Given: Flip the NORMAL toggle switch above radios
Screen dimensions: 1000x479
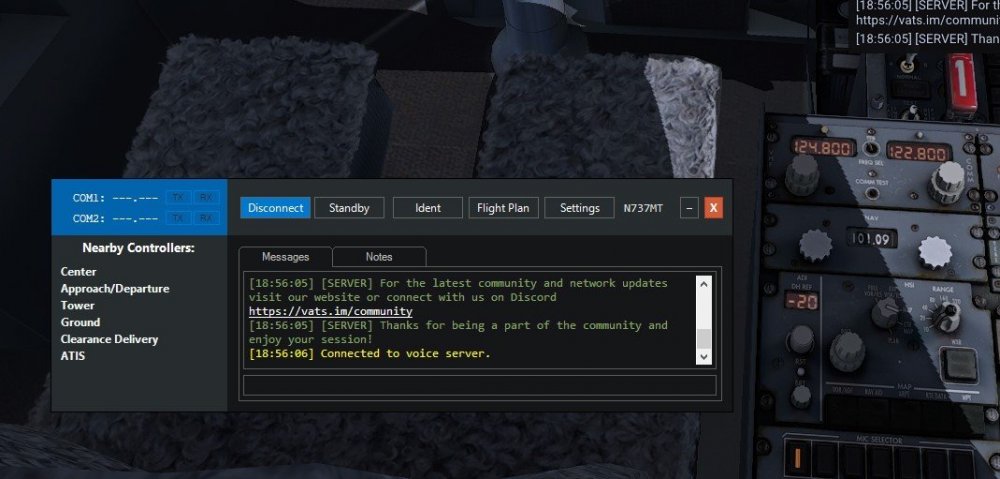Looking at the screenshot, I should click(x=910, y=64).
